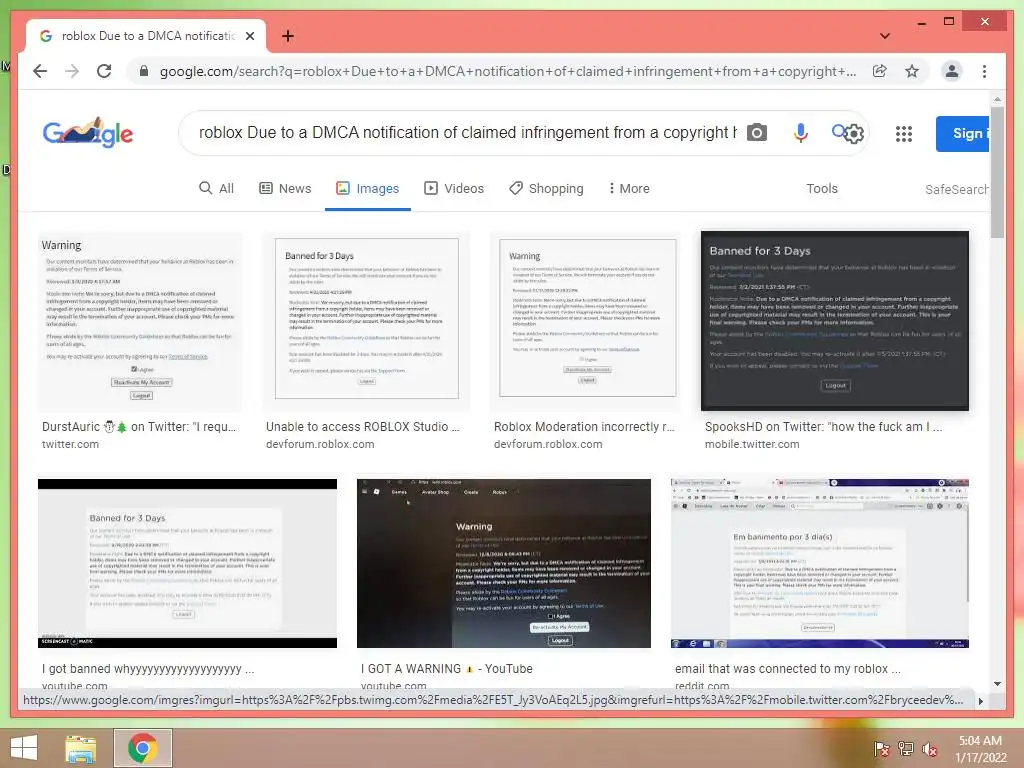Open search Tools
The width and height of the screenshot is (1024, 768).
coord(822,189)
